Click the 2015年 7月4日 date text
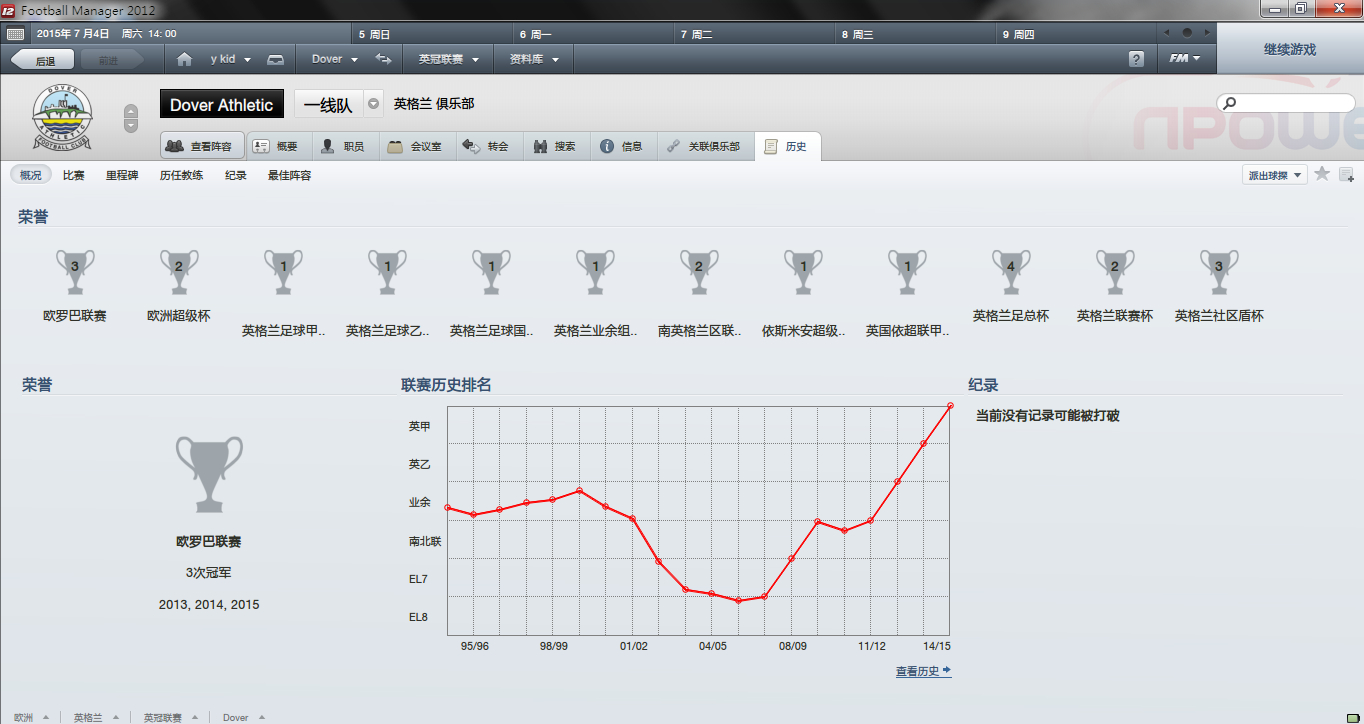Viewport: 1364px width, 724px height. click(73, 34)
